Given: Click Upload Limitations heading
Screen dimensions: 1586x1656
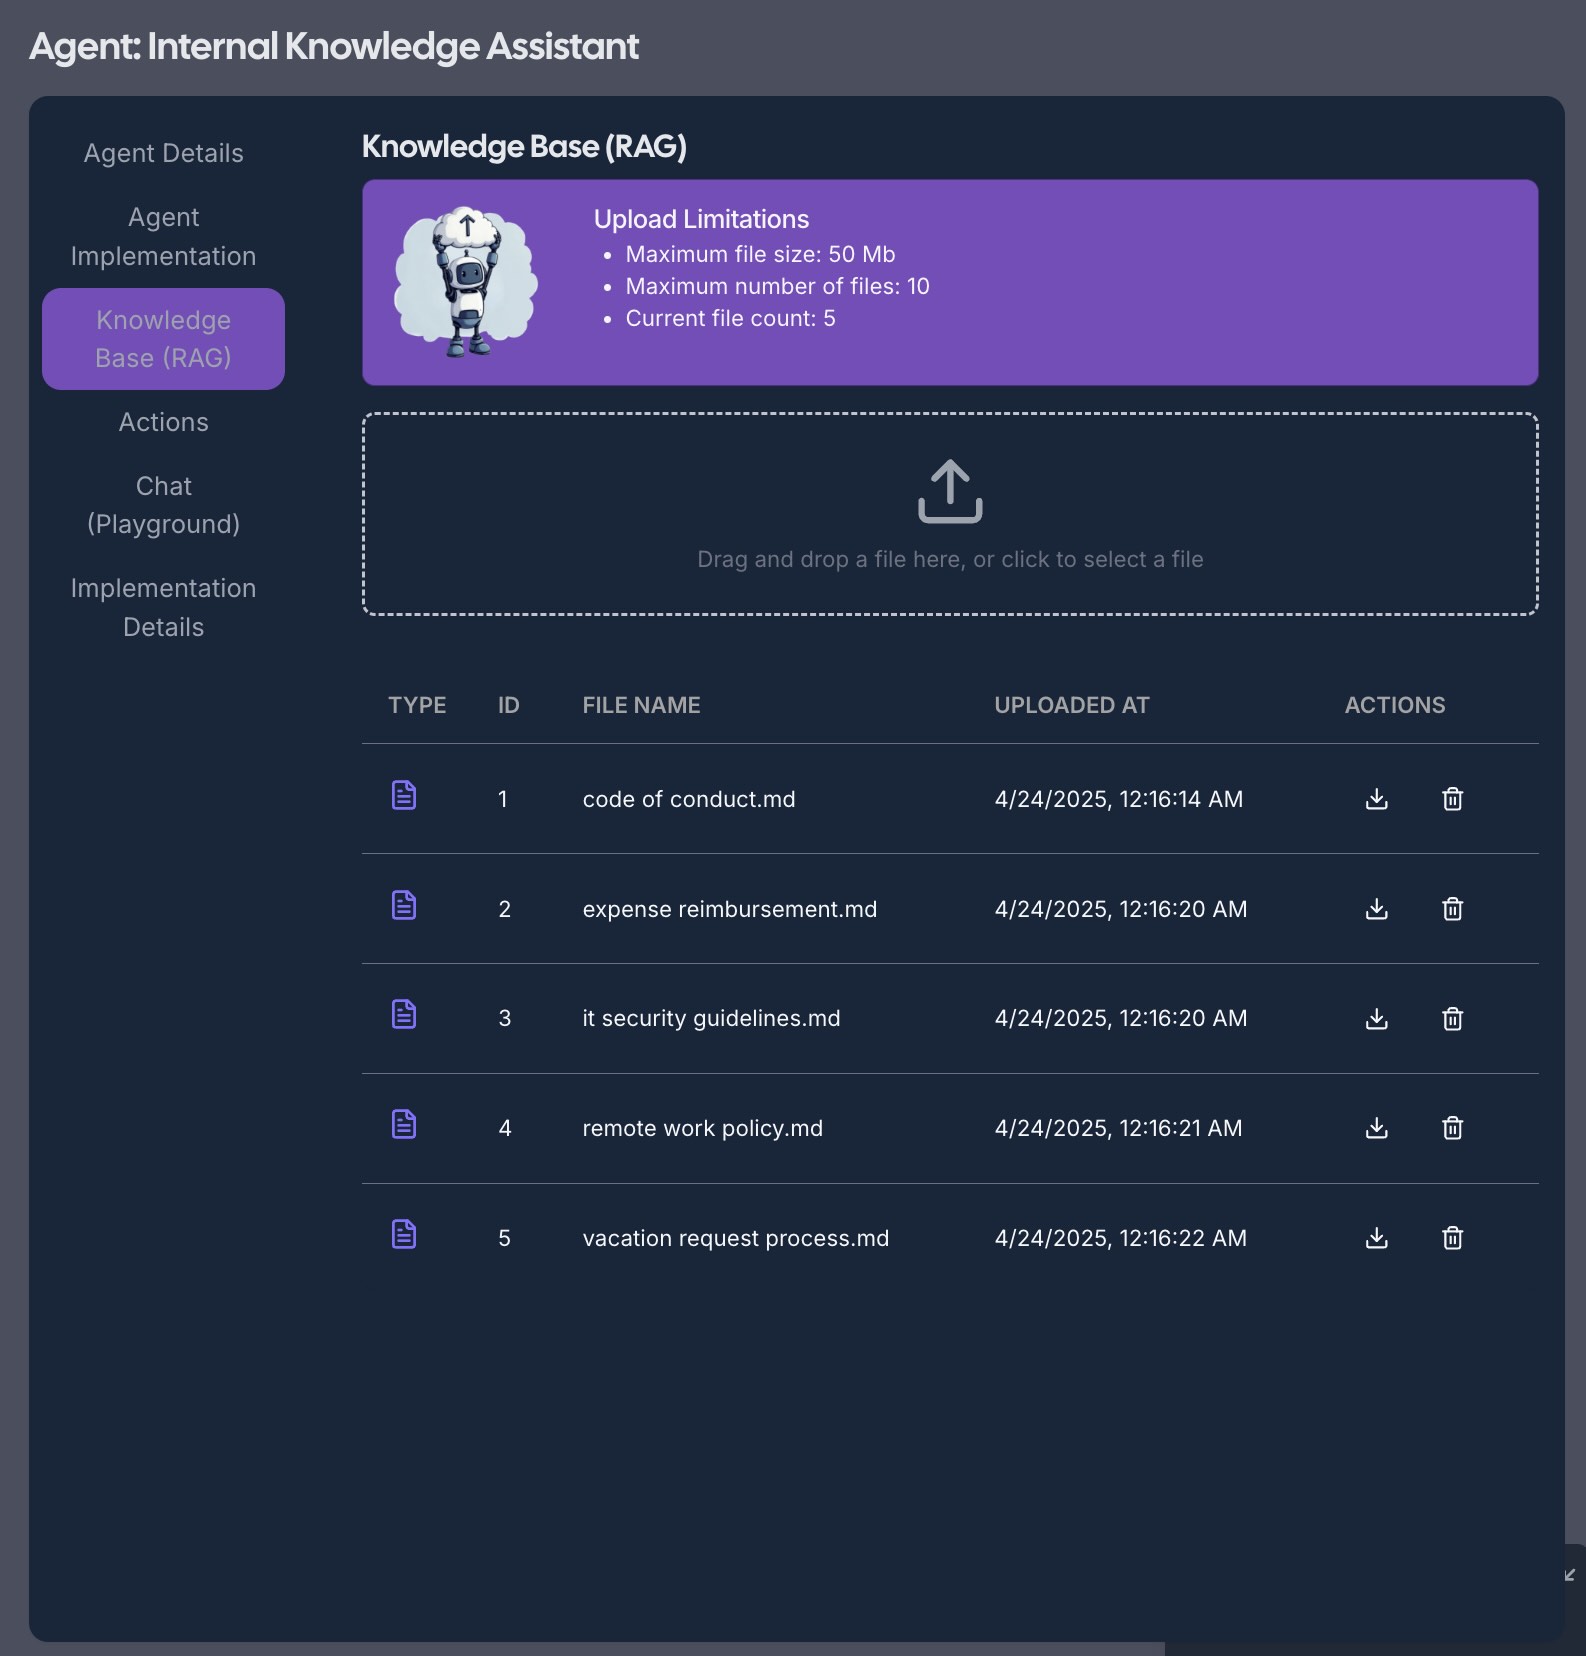Looking at the screenshot, I should [x=701, y=219].
